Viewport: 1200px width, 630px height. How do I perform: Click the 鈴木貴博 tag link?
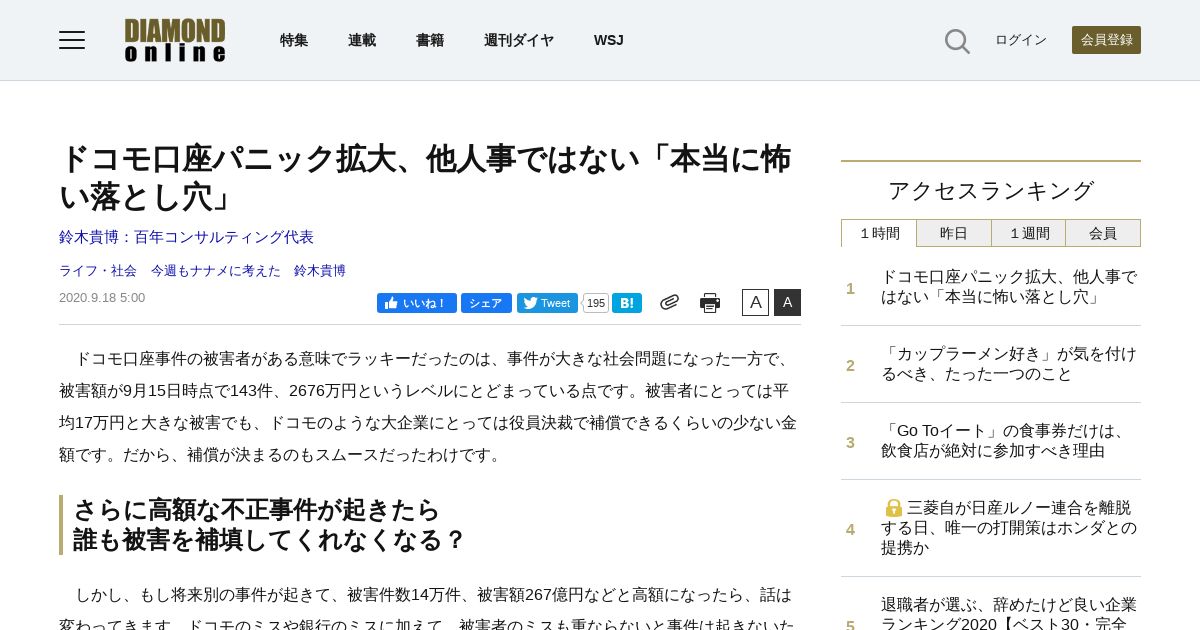click(x=320, y=270)
